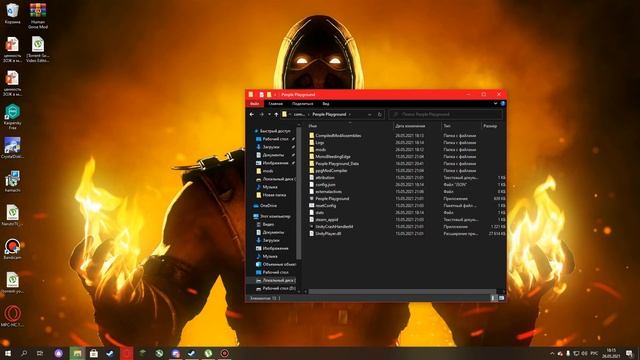Open the Human Gose Mod archive icon

pyautogui.click(x=38, y=16)
